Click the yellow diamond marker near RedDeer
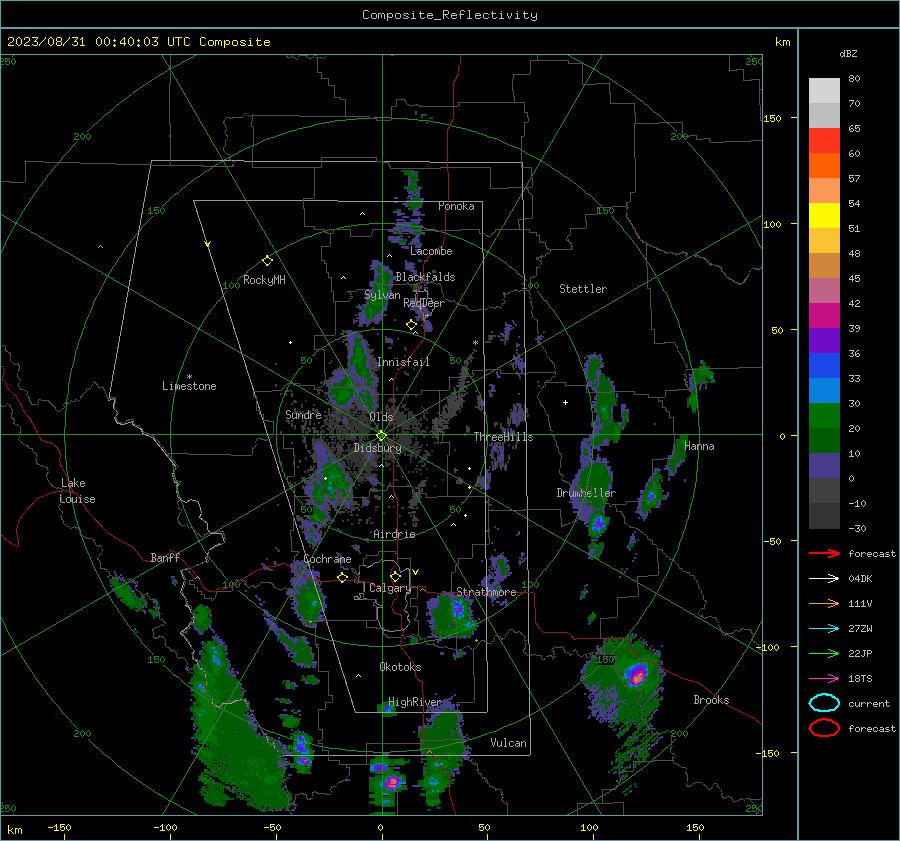This screenshot has height=841, width=900. click(411, 325)
